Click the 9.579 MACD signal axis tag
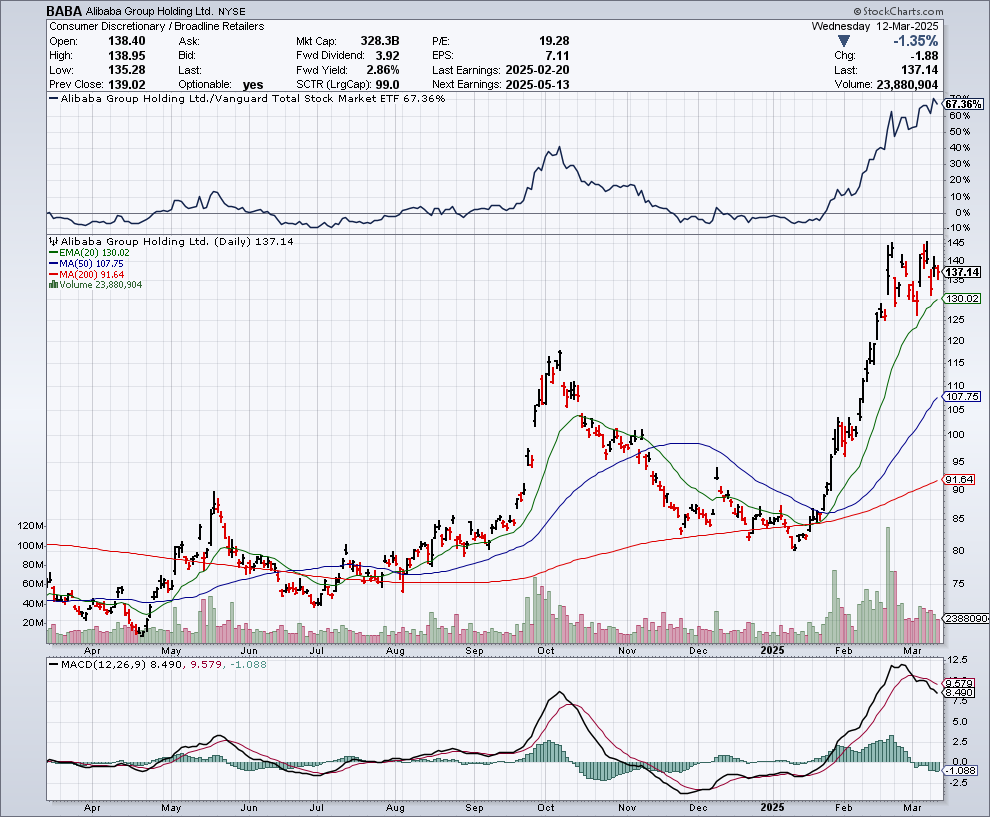 (x=960, y=683)
